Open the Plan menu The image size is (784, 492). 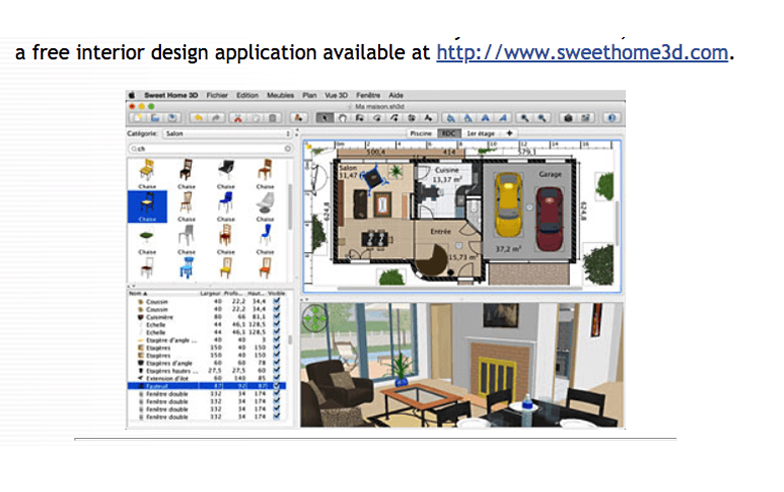[x=310, y=95]
